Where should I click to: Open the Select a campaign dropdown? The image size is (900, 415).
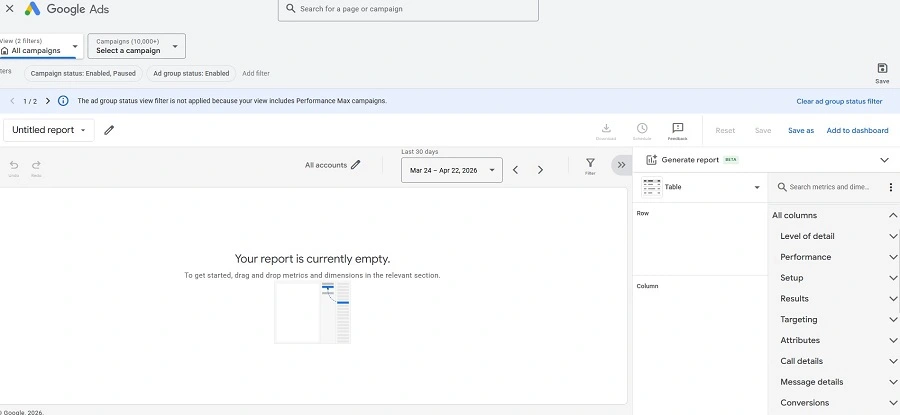click(137, 46)
